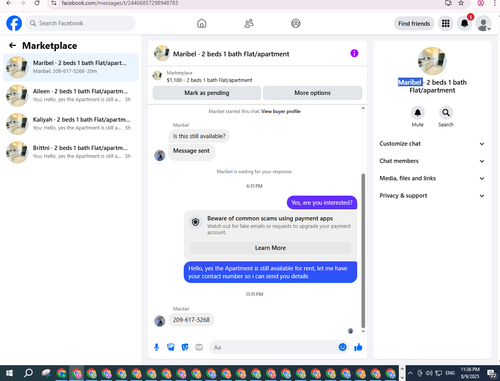Open Brittni conversation in the list
500x381 pixels.
coord(71,152)
